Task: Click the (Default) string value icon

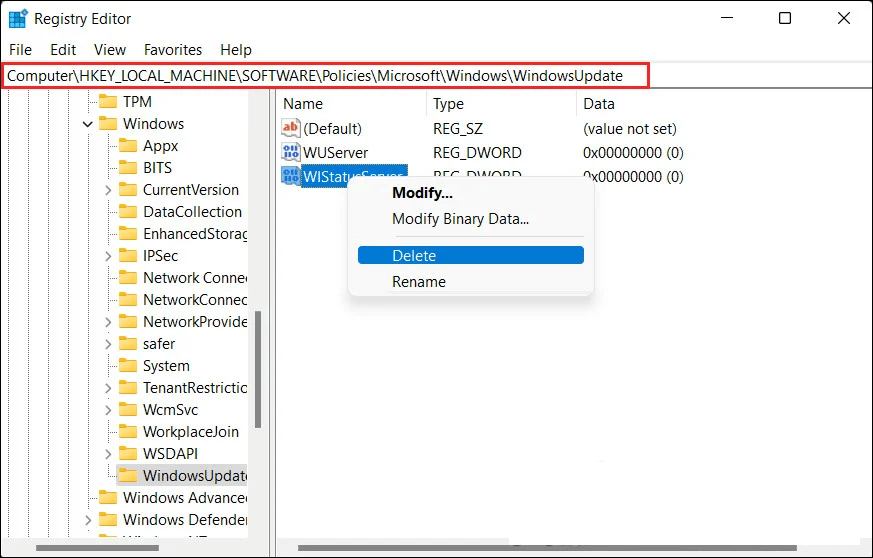Action: (x=291, y=129)
